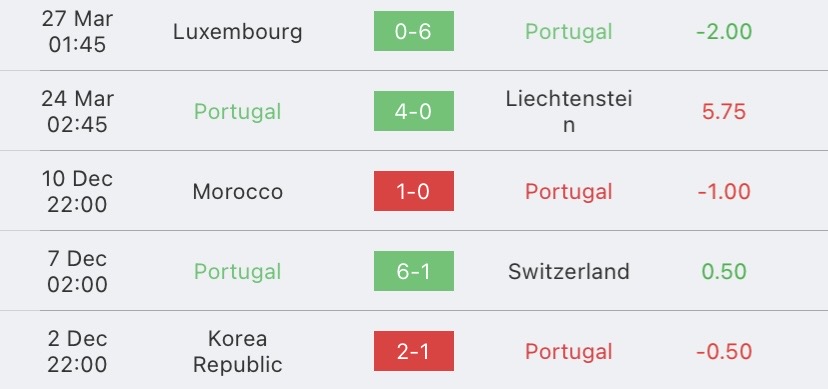Click Portugal in the 2 Dec row

point(569,352)
